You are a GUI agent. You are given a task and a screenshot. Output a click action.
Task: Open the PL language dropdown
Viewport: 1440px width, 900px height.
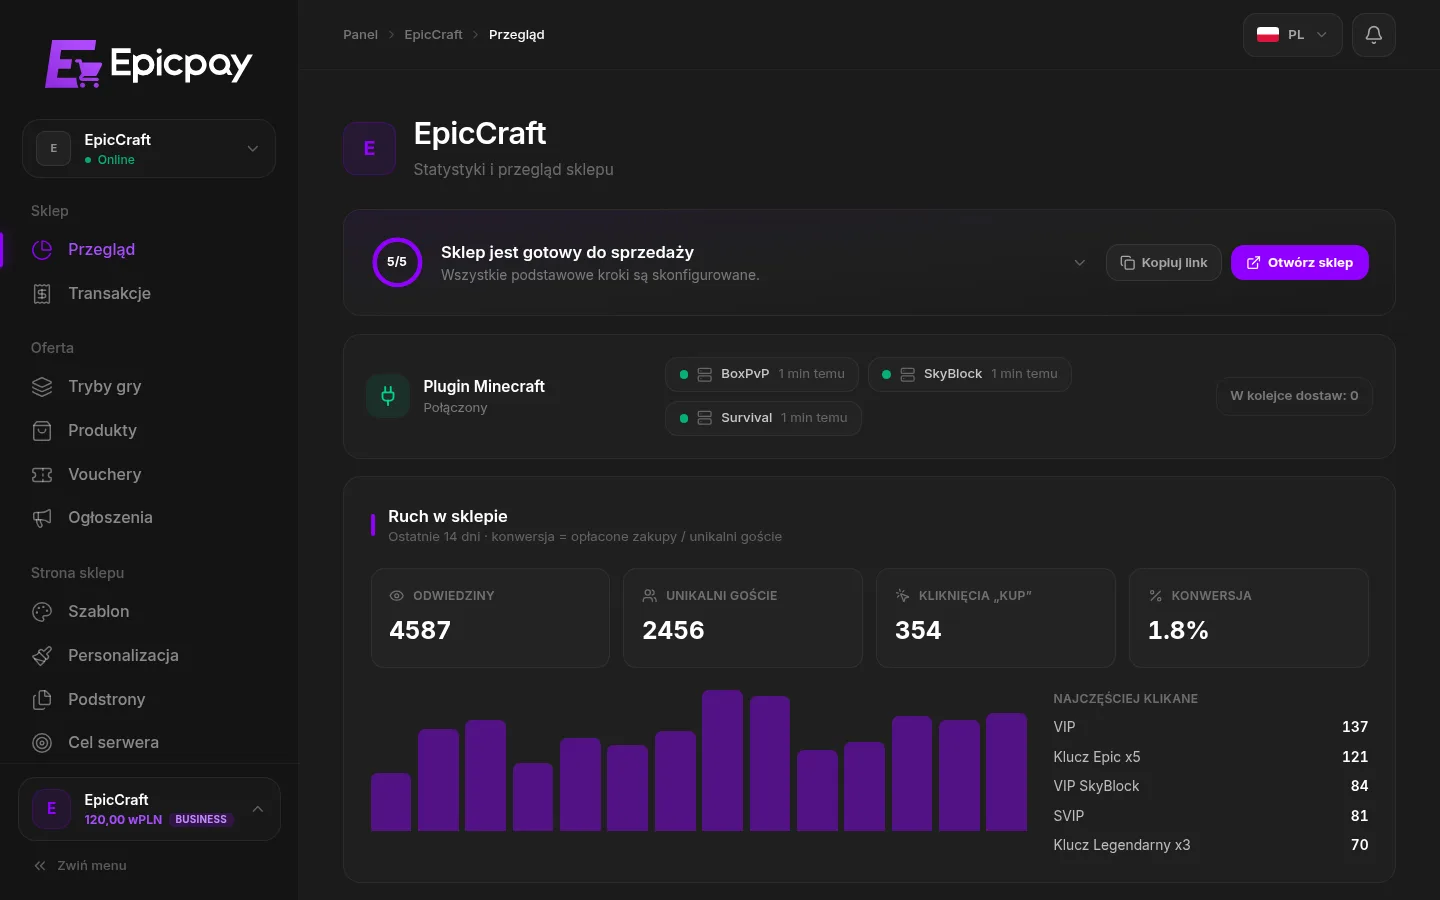click(x=1293, y=35)
